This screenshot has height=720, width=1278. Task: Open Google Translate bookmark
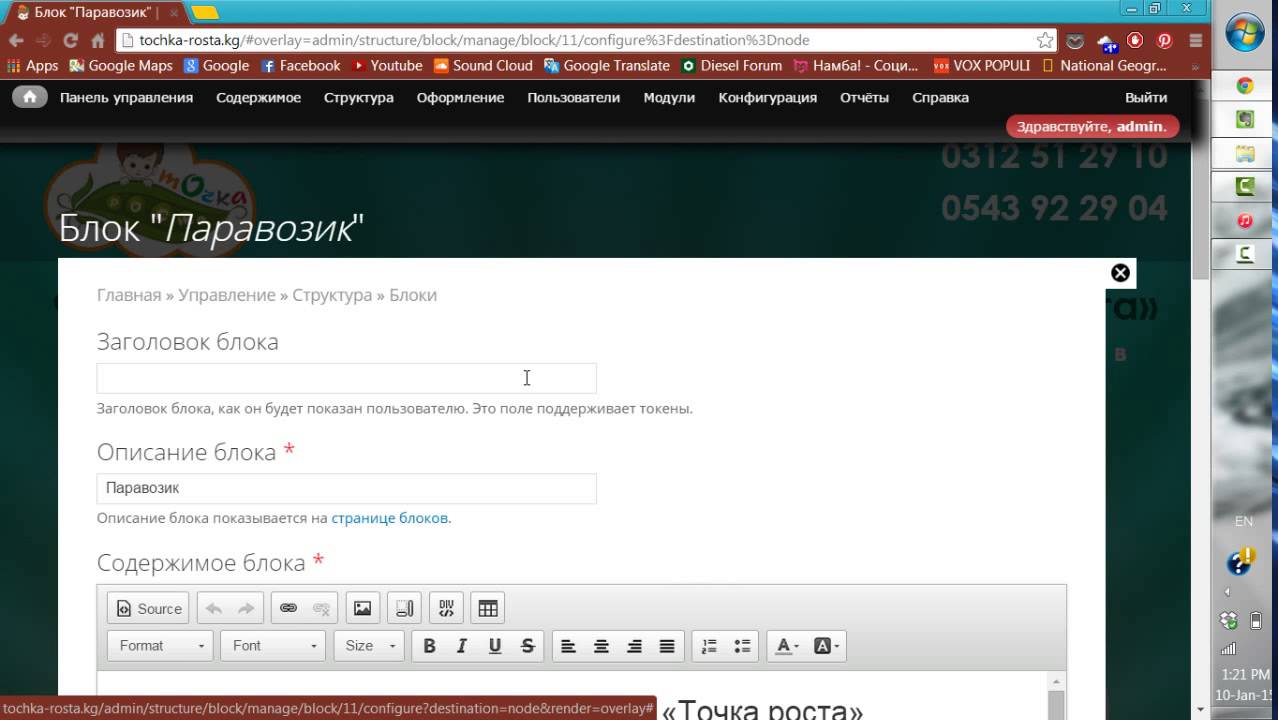607,65
